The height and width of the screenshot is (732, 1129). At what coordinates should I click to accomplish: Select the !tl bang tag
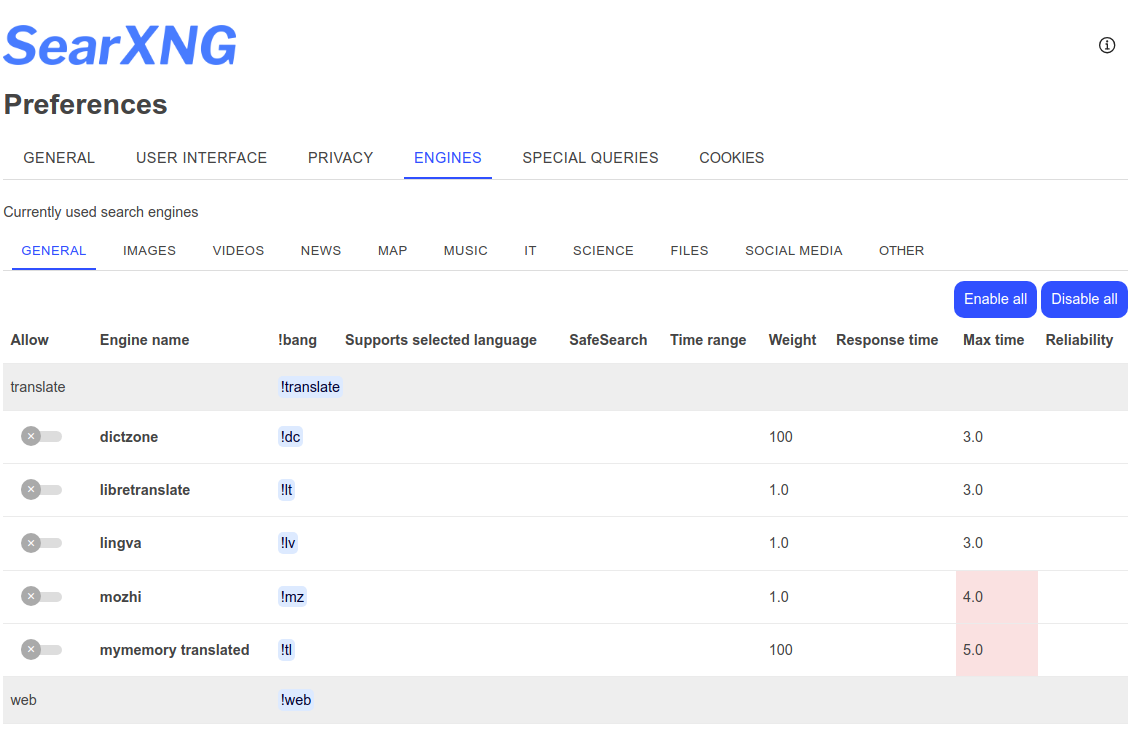(287, 650)
